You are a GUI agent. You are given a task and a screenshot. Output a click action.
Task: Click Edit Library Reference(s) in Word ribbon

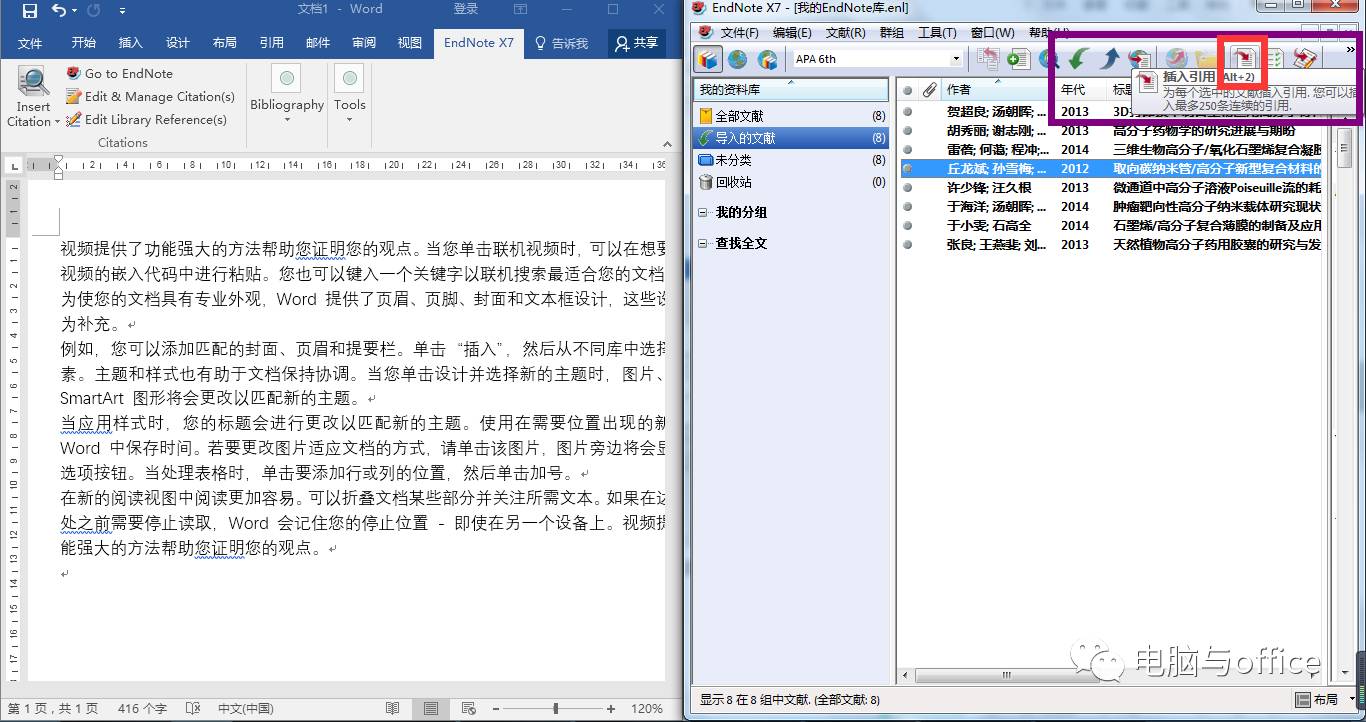pos(73,119)
